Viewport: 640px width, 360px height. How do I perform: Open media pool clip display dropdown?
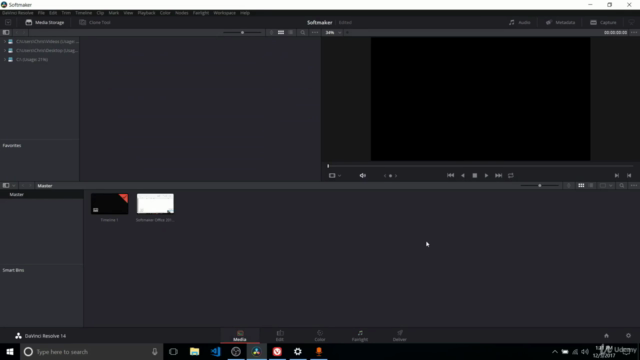point(606,186)
